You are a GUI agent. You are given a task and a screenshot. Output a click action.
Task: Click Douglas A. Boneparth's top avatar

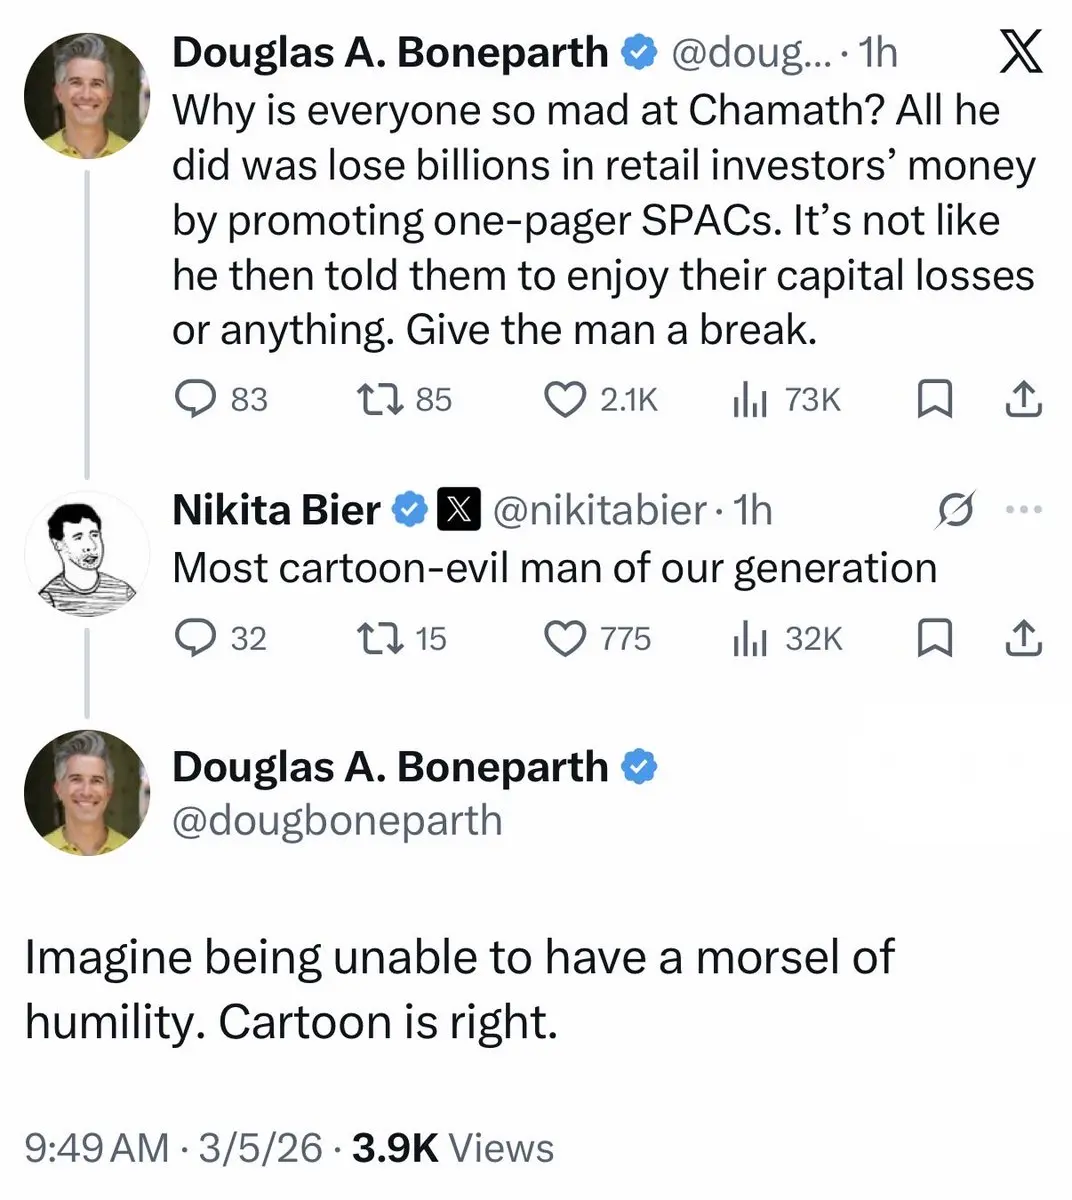tap(86, 96)
